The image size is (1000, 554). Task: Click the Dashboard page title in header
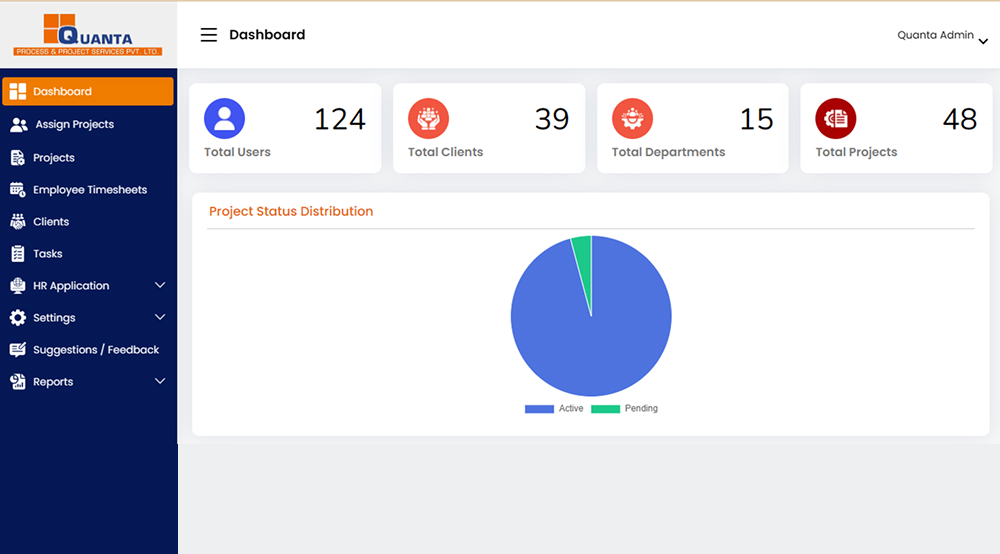(267, 34)
